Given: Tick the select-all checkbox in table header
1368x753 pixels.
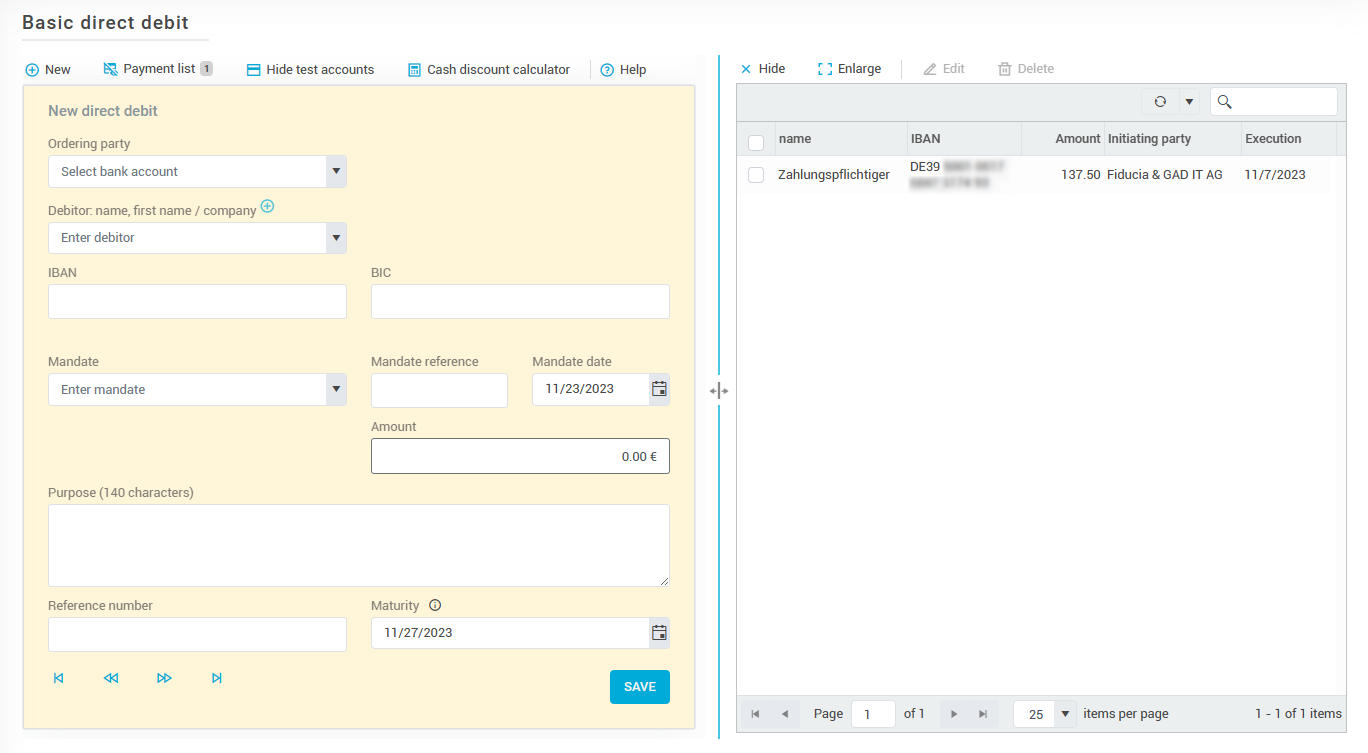Looking at the screenshot, I should [756, 142].
